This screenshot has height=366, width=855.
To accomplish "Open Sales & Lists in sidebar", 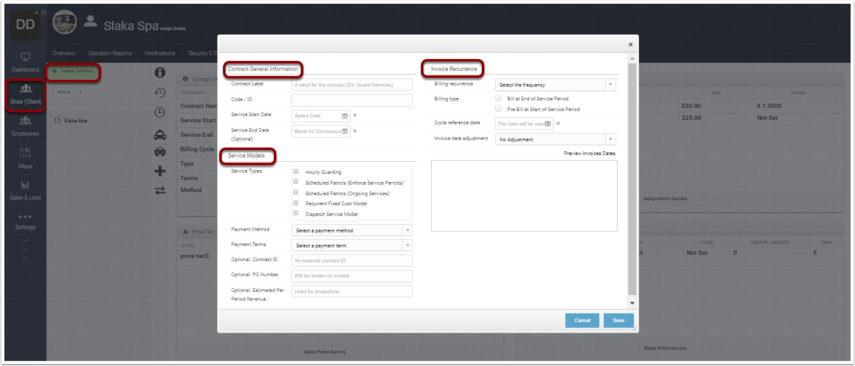I will (x=25, y=190).
